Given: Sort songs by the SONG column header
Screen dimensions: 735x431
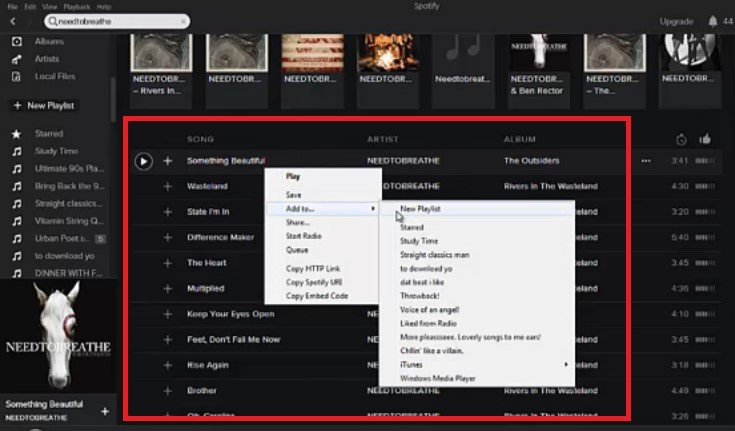Looking at the screenshot, I should [x=200, y=139].
